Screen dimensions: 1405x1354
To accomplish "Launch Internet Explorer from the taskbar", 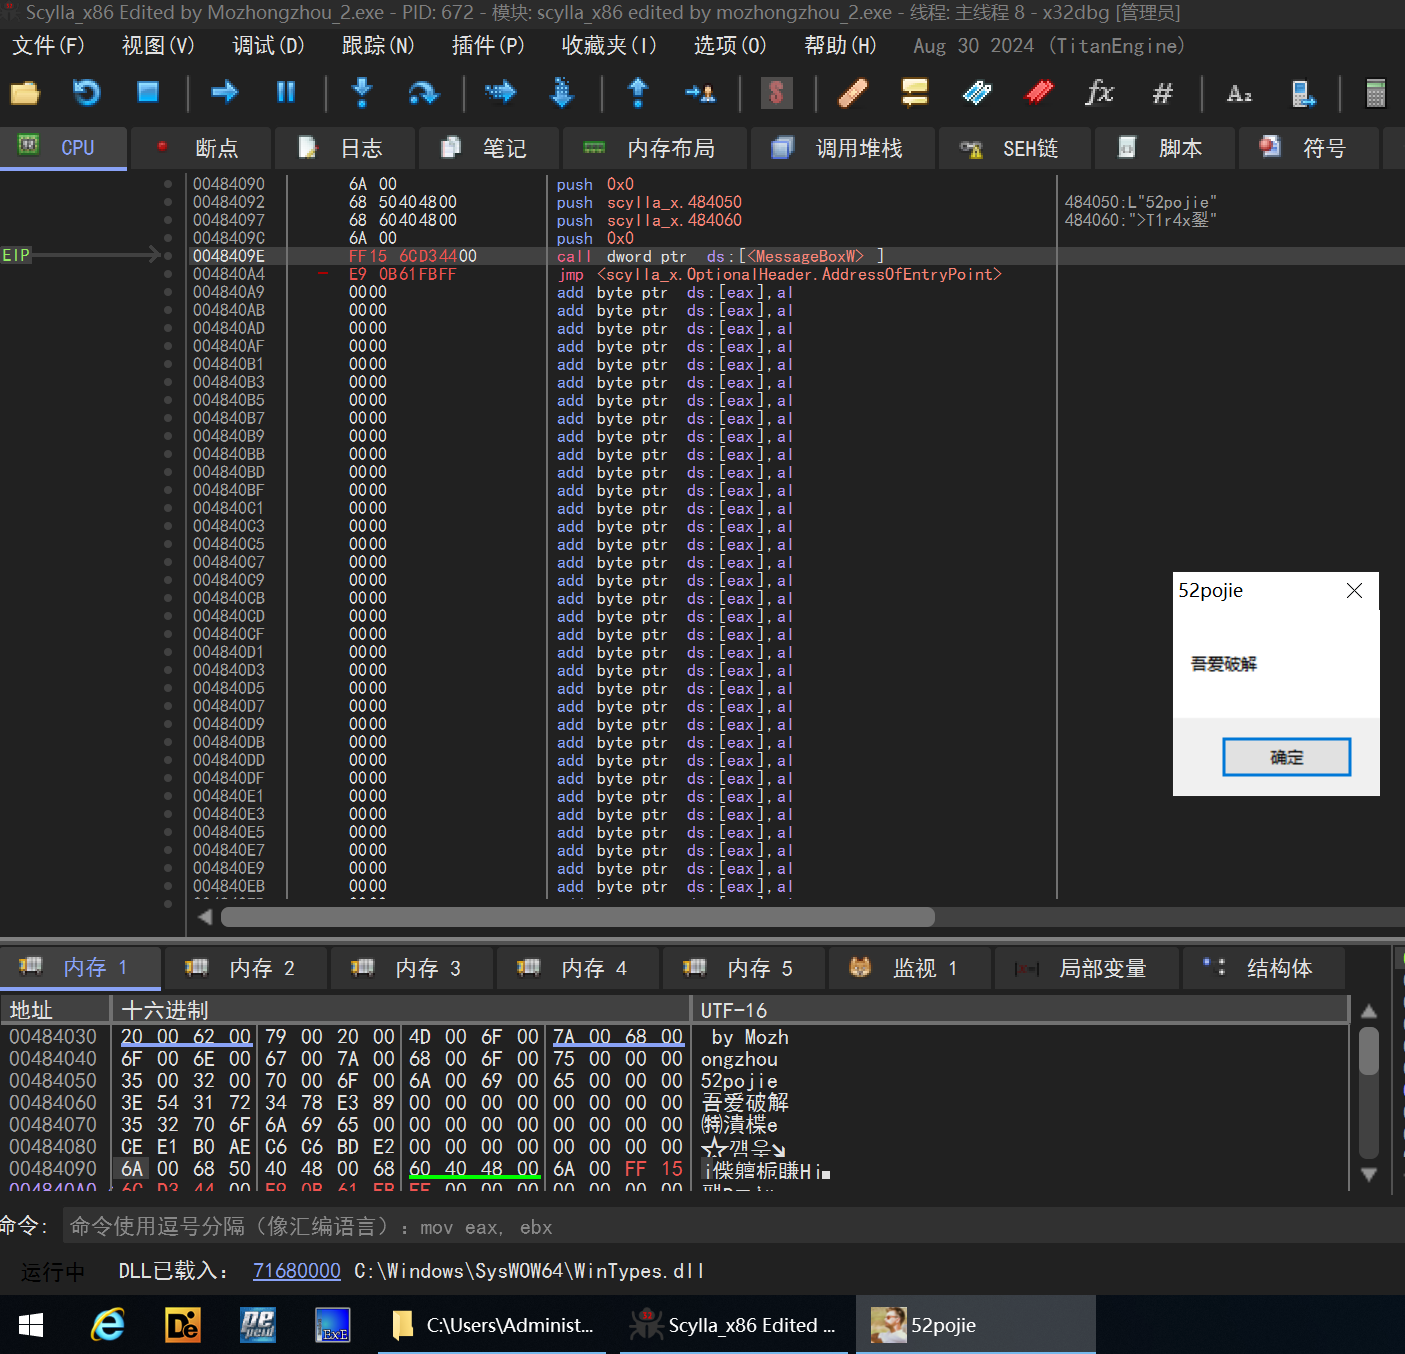I will click(107, 1325).
